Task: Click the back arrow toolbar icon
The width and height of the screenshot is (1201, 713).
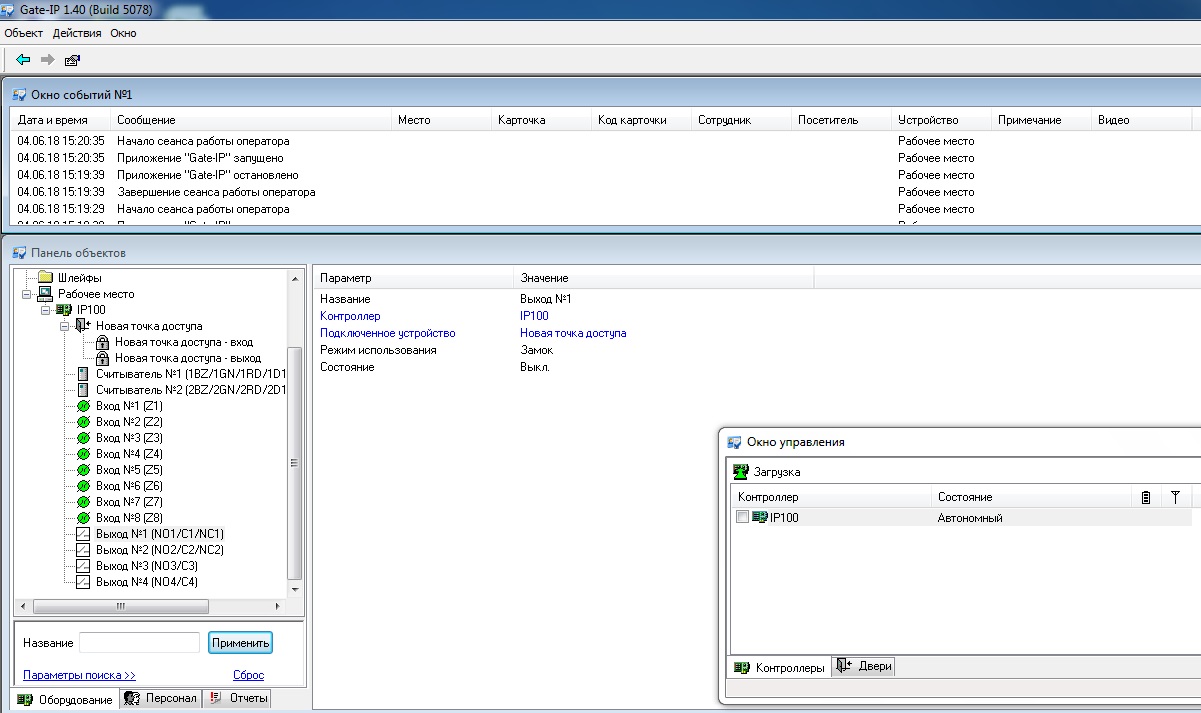Action: coord(23,60)
